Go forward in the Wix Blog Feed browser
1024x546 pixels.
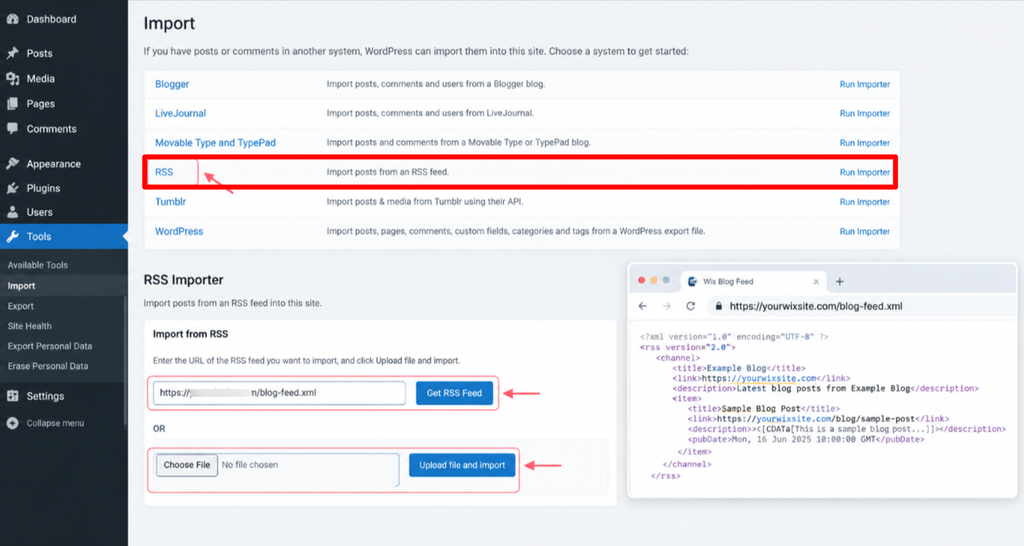[667, 306]
